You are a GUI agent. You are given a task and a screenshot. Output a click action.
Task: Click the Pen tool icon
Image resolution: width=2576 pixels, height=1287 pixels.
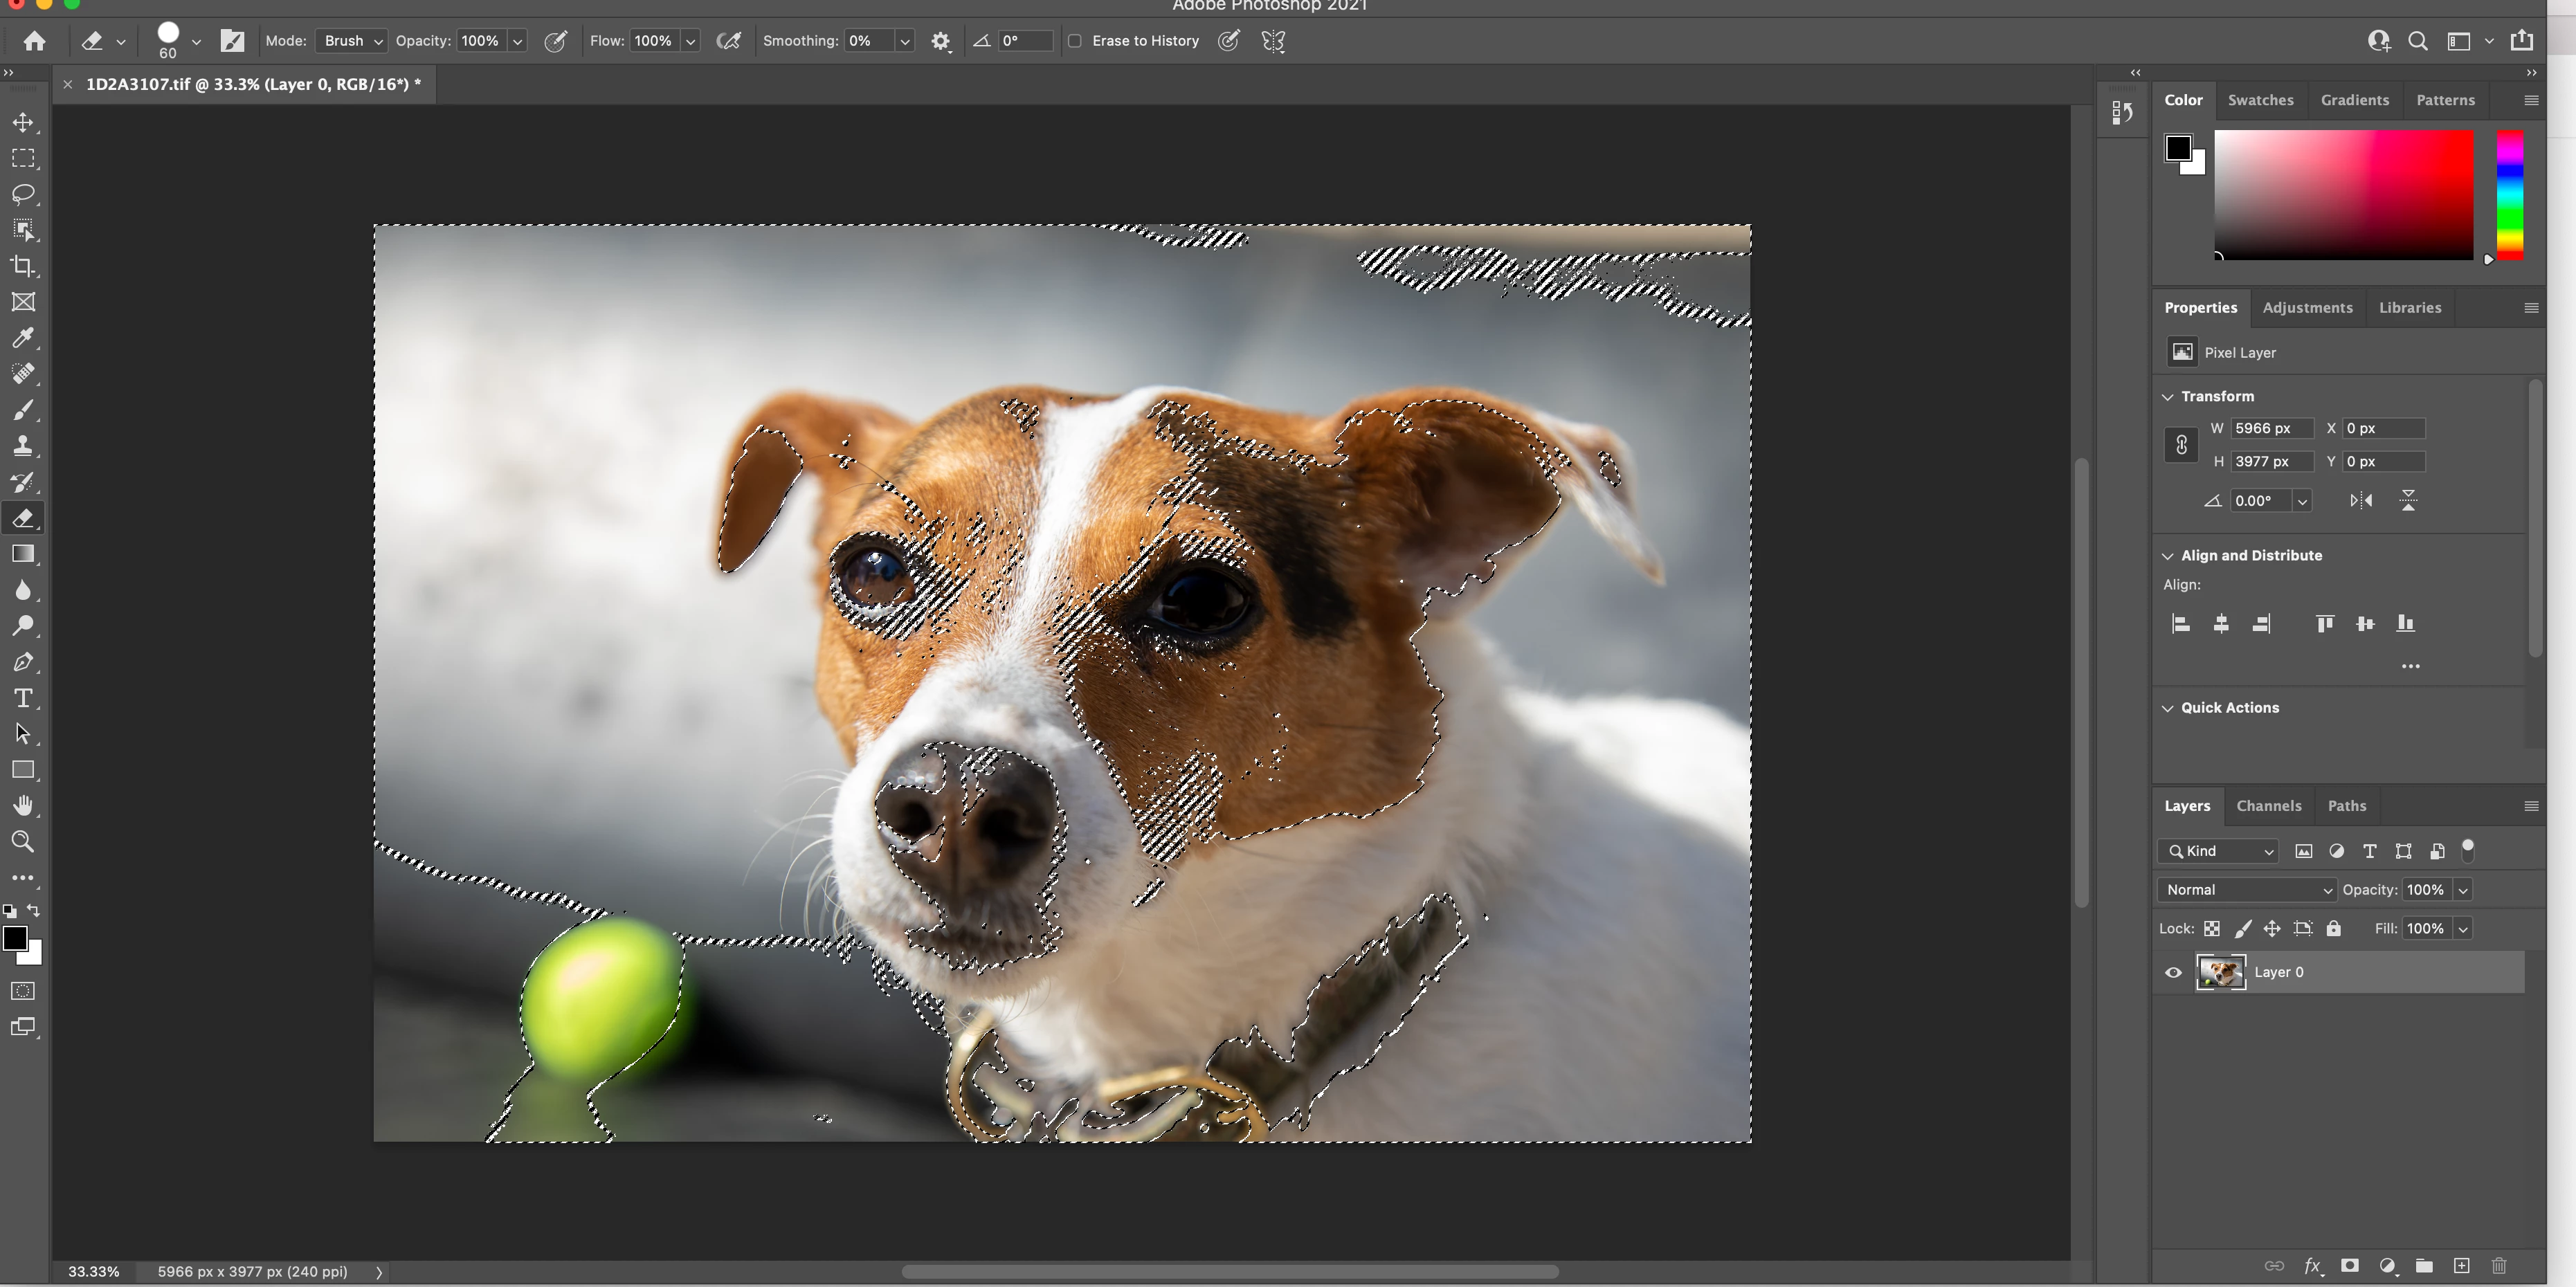coord(23,662)
